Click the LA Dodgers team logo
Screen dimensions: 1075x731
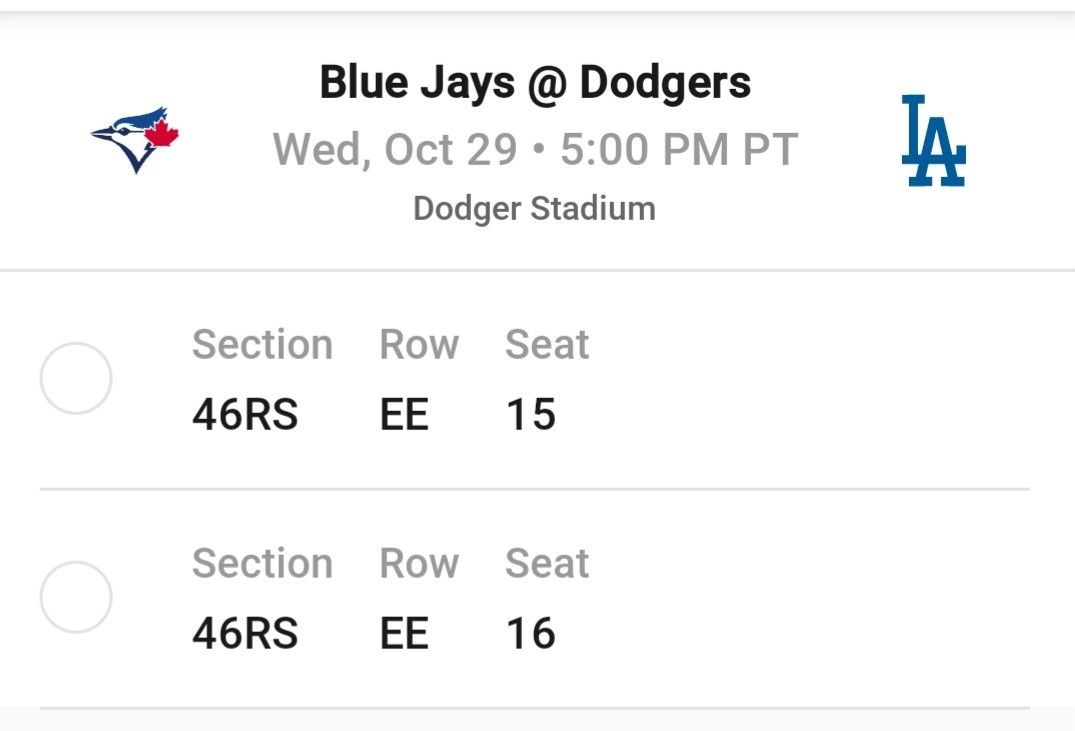point(934,142)
